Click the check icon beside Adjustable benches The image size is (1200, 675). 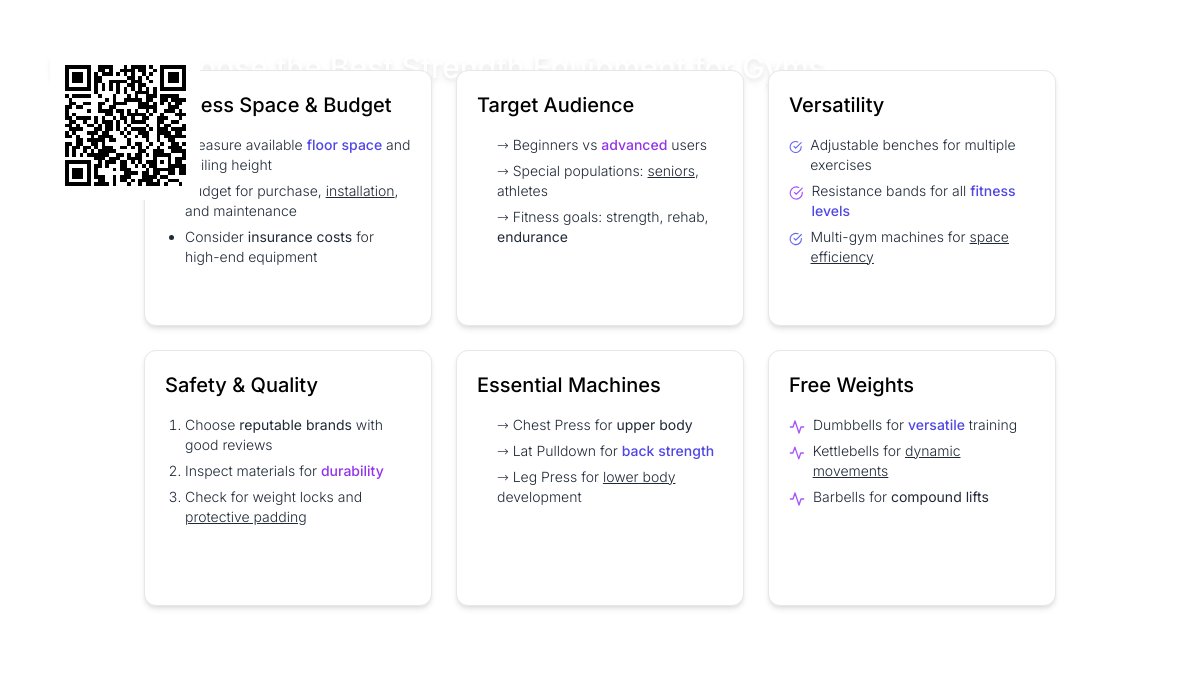pos(796,146)
